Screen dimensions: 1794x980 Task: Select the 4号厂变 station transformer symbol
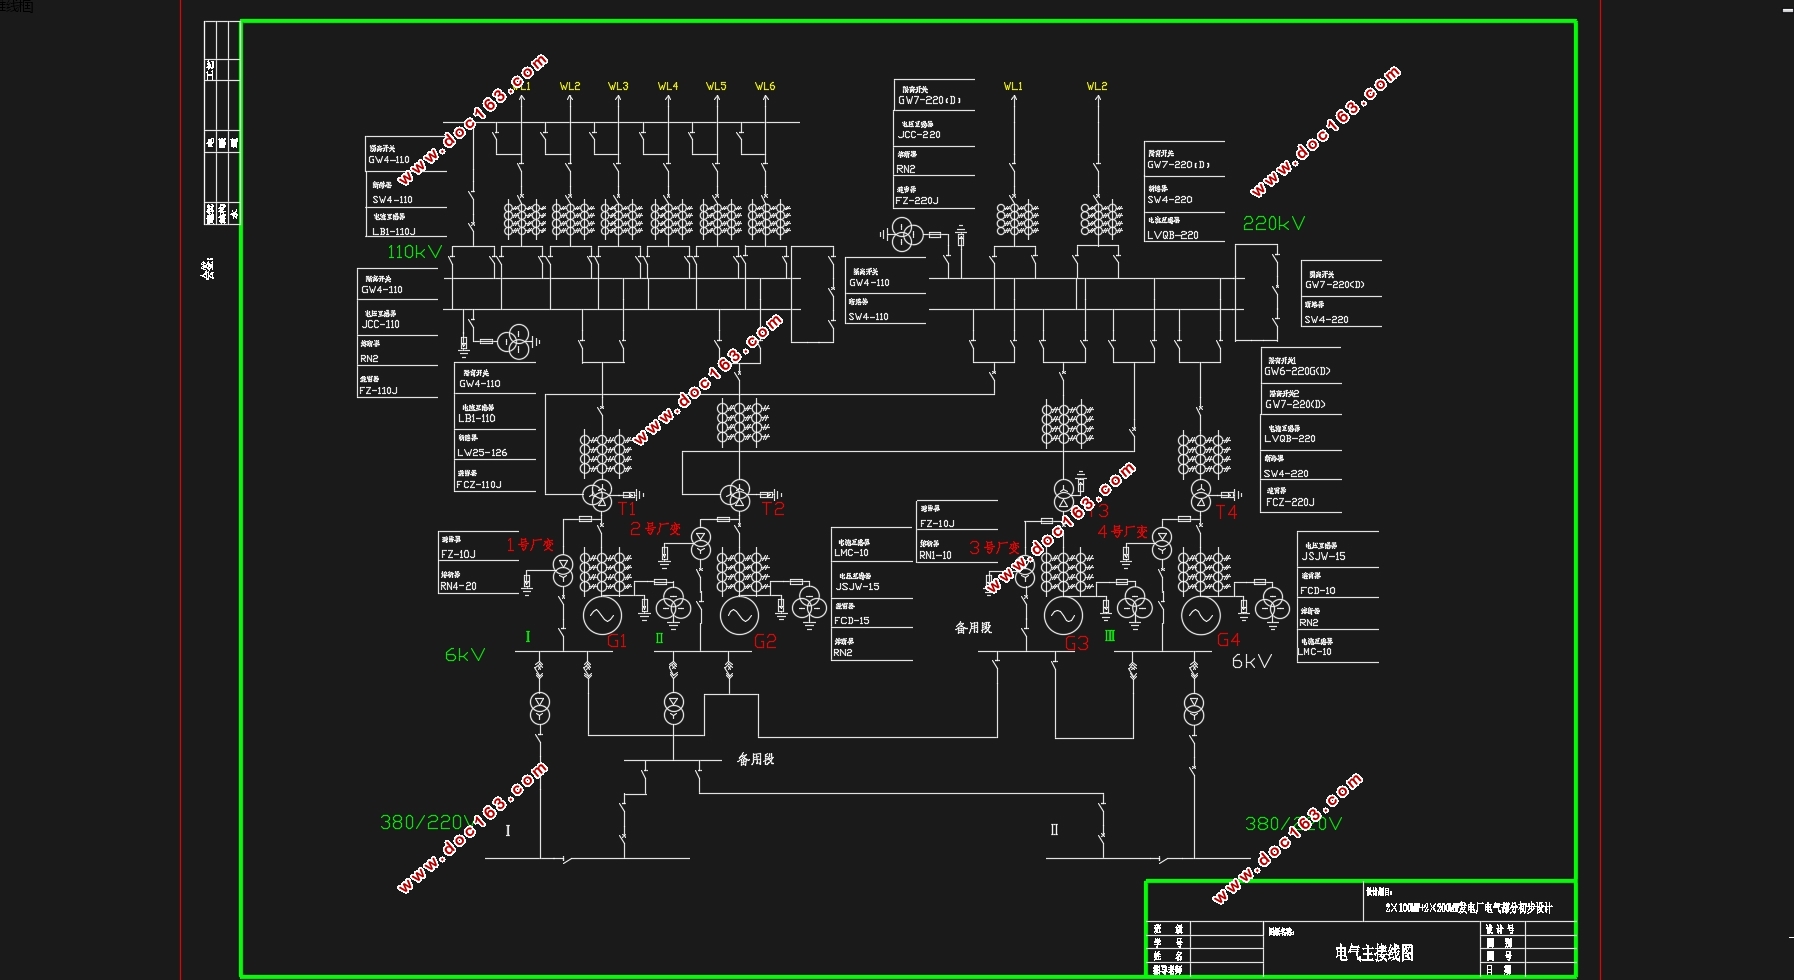tap(1161, 544)
